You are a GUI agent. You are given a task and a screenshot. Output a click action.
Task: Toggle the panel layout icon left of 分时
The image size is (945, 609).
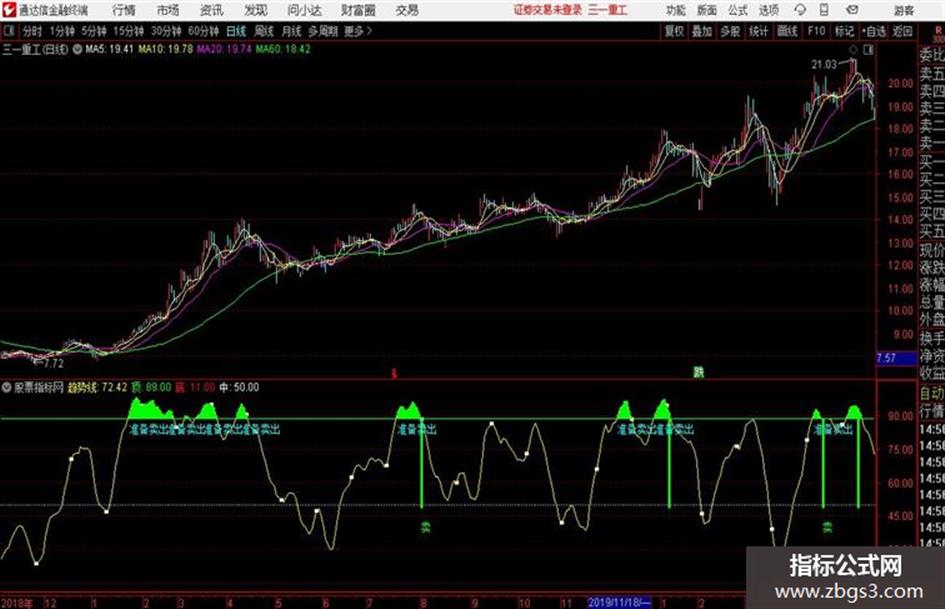pos(8,31)
